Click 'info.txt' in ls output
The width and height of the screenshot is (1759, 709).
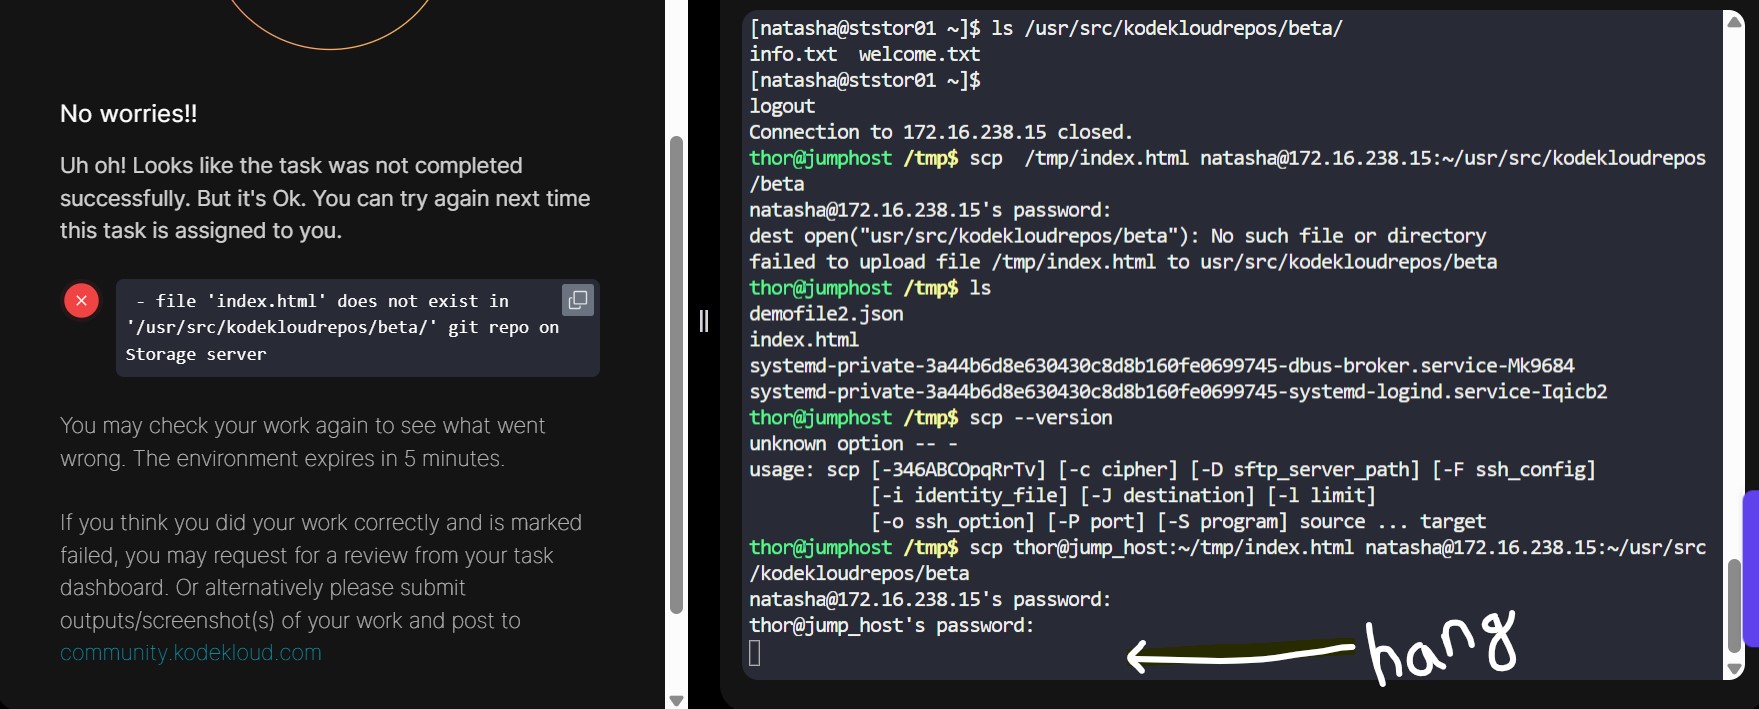pos(793,54)
